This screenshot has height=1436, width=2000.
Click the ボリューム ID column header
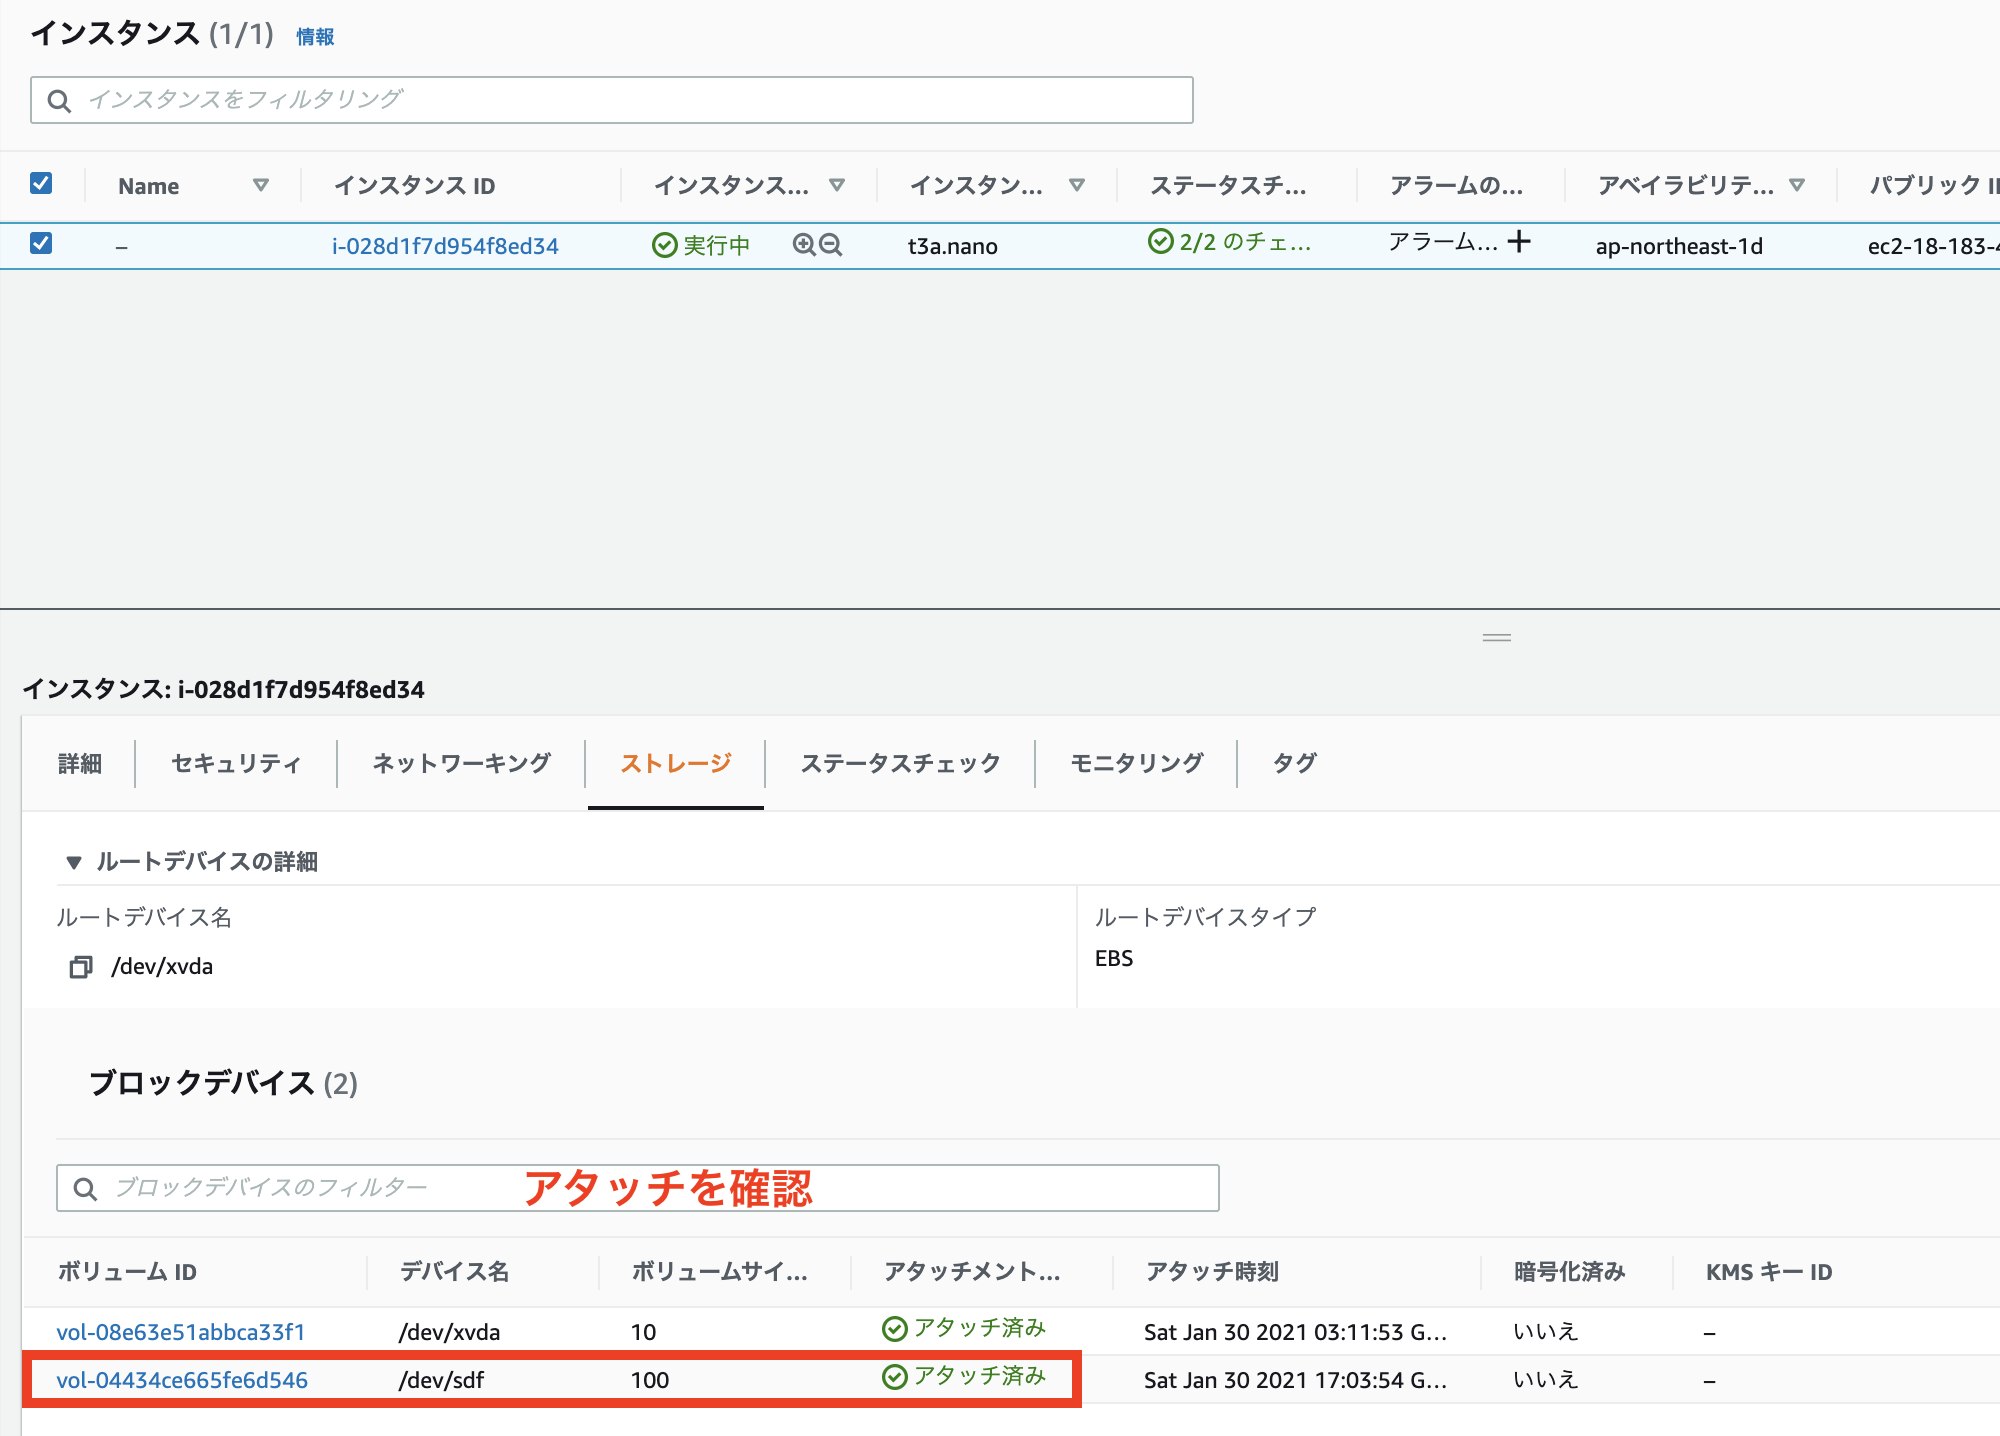pyautogui.click(x=127, y=1272)
